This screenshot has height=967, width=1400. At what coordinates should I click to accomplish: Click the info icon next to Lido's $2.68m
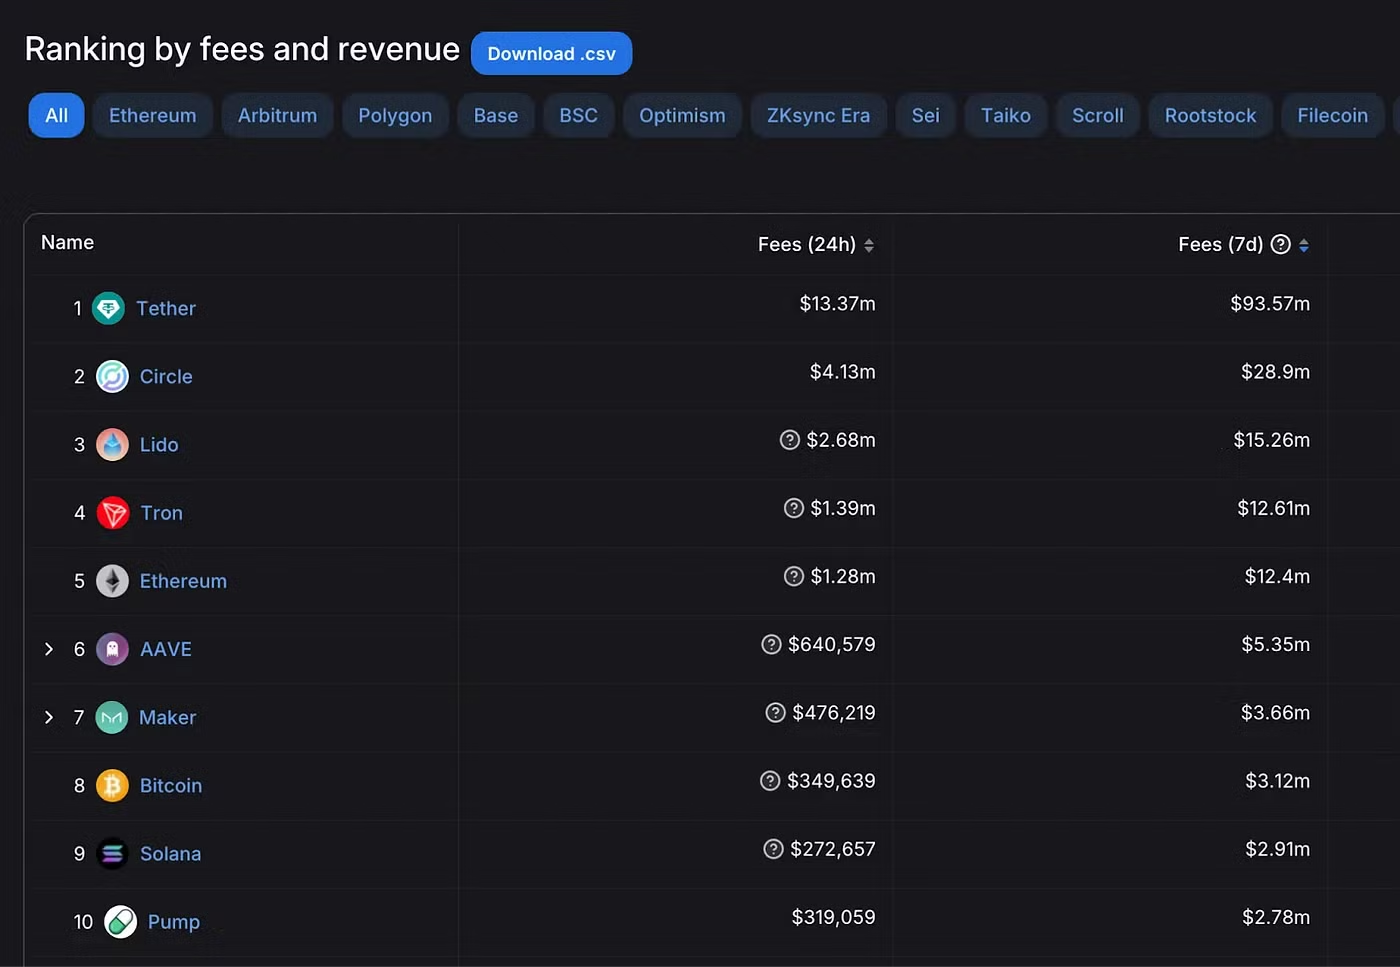789,440
